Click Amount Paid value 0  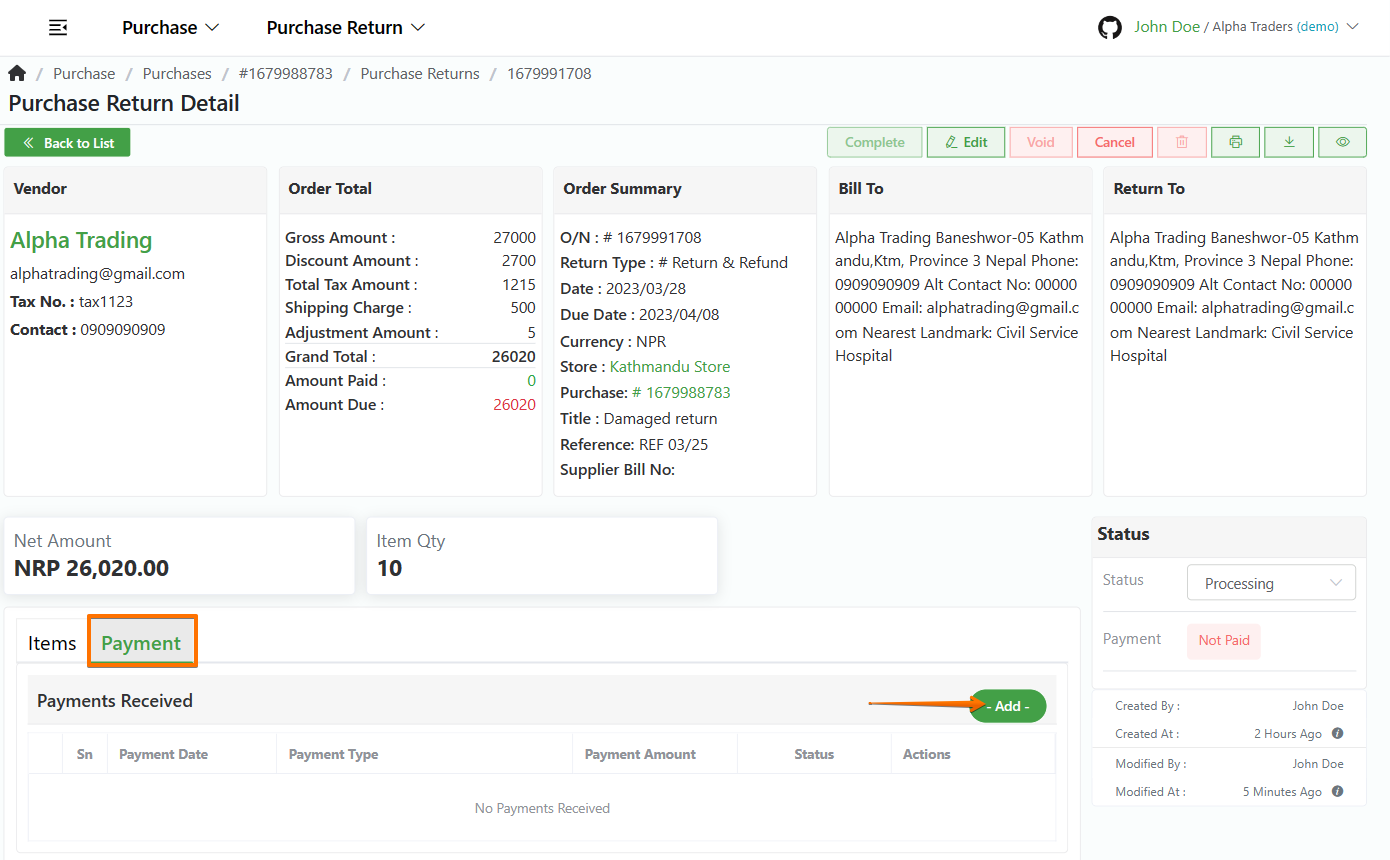pos(531,380)
